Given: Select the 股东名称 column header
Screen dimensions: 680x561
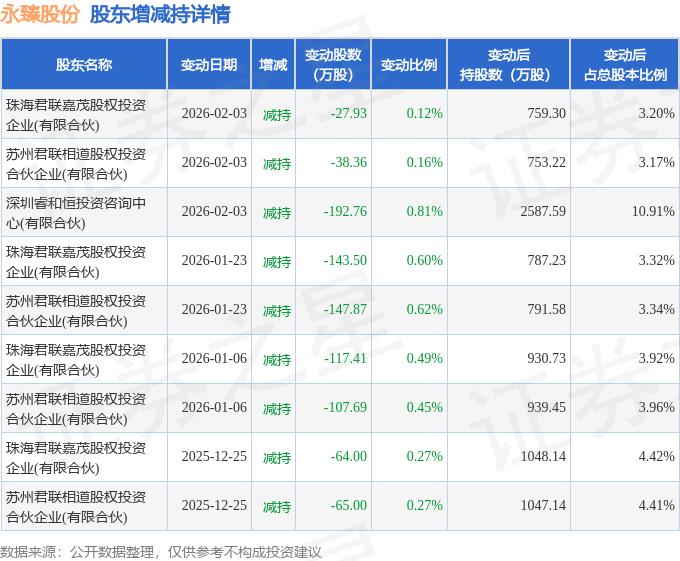Looking at the screenshot, I should coord(84,65).
